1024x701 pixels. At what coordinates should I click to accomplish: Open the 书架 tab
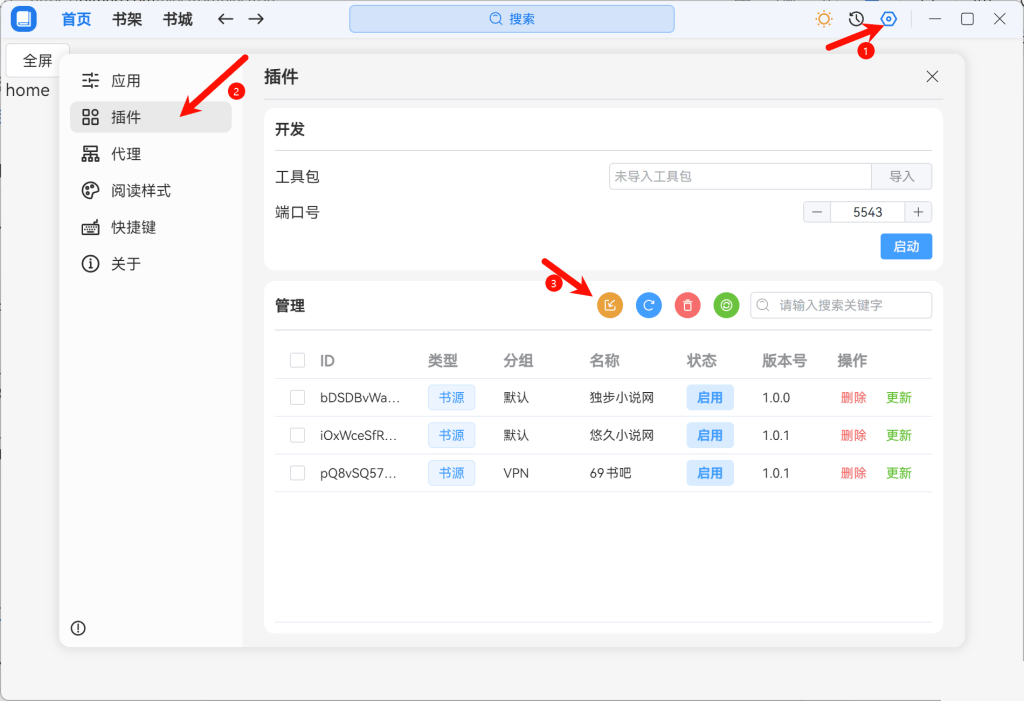click(x=126, y=18)
